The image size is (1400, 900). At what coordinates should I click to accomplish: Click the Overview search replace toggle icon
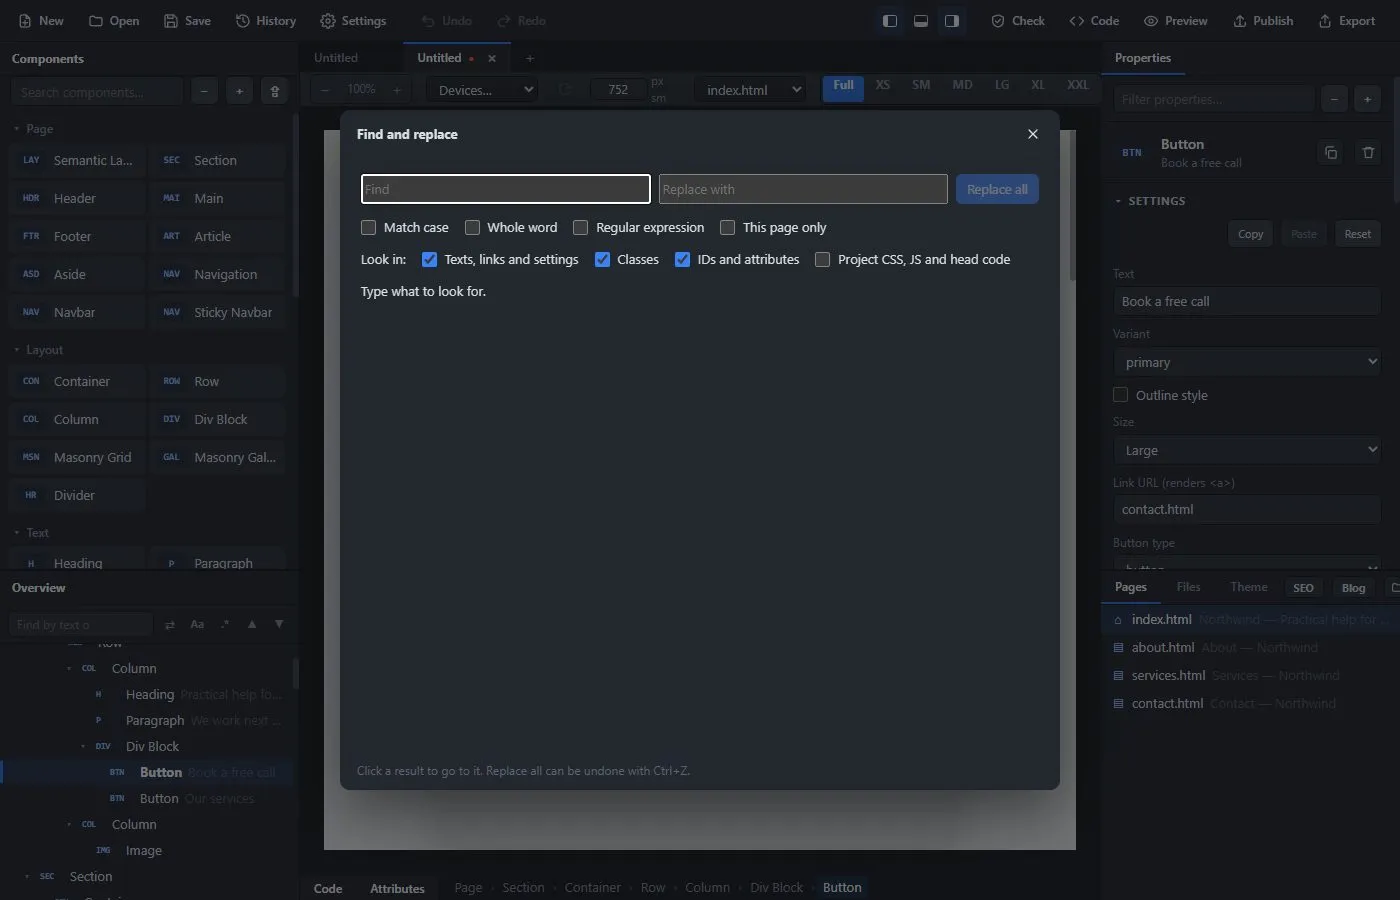click(170, 624)
